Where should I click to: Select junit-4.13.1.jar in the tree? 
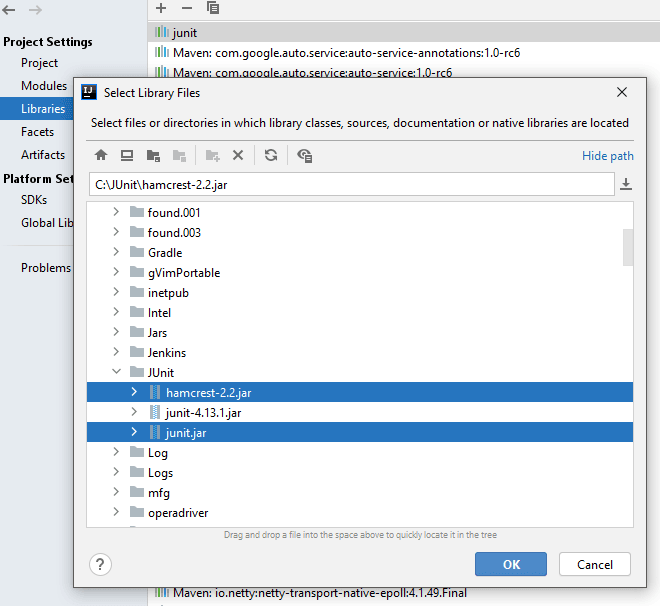[x=203, y=412]
